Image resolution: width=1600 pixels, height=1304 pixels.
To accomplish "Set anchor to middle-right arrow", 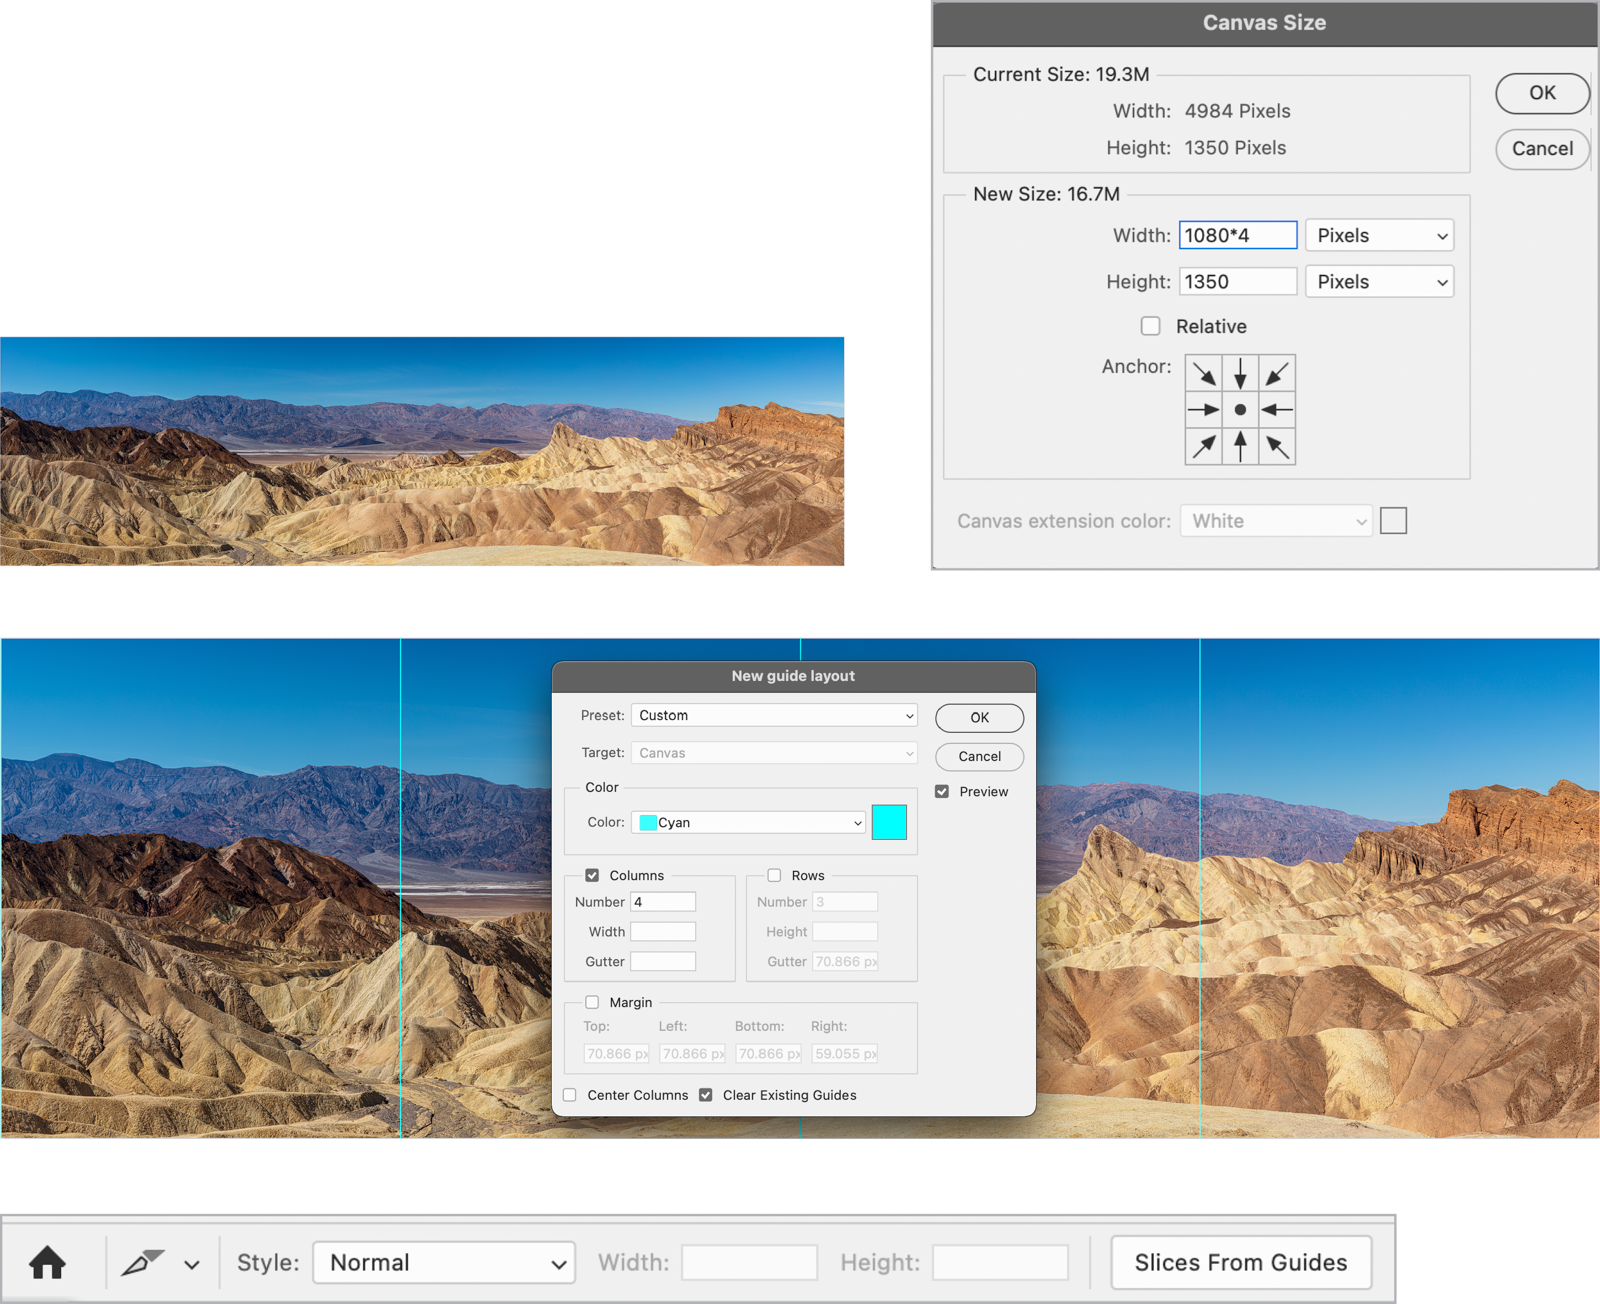I will 1277,410.
